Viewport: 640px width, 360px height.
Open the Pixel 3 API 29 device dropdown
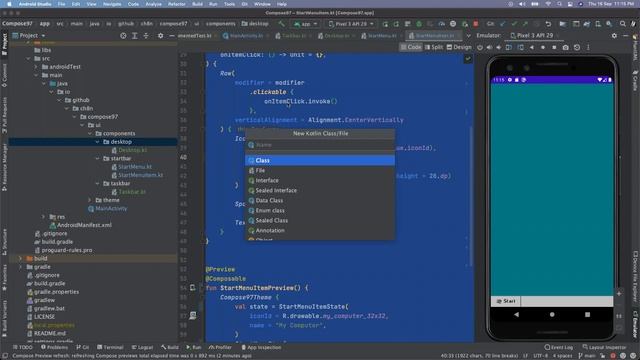pos(351,24)
